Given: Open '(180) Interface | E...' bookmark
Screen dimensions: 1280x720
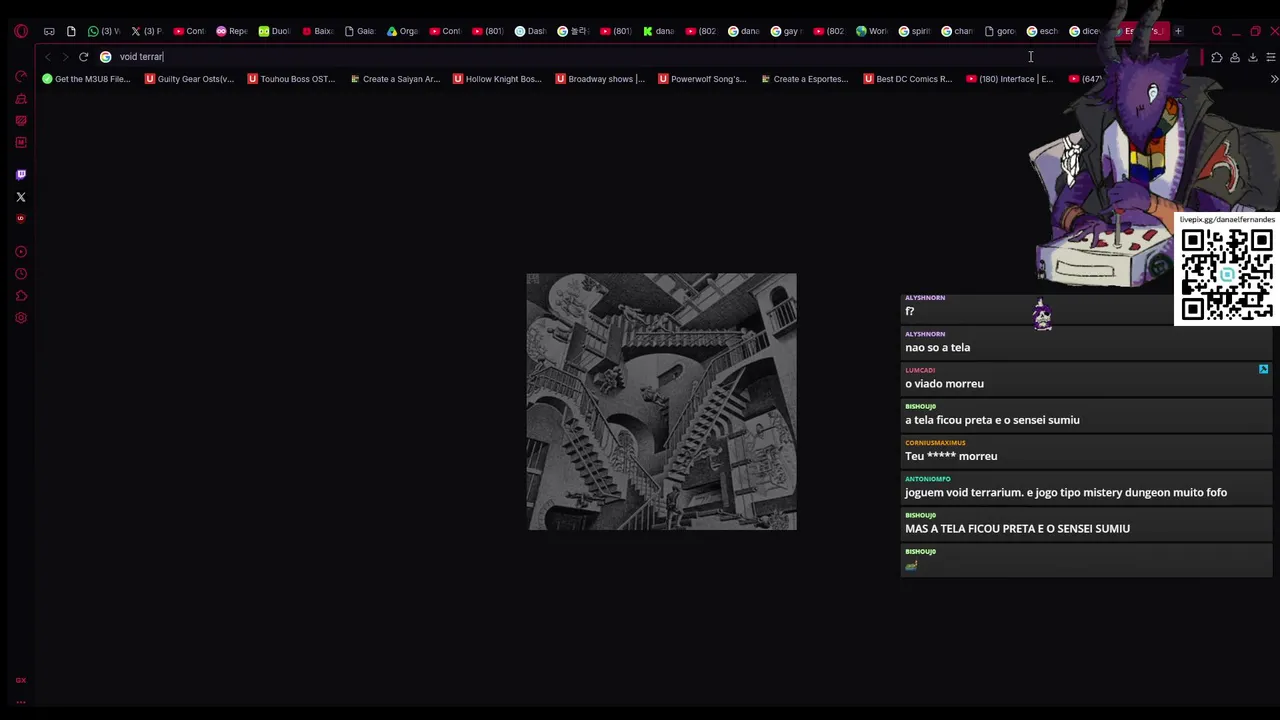Looking at the screenshot, I should pos(1010,79).
